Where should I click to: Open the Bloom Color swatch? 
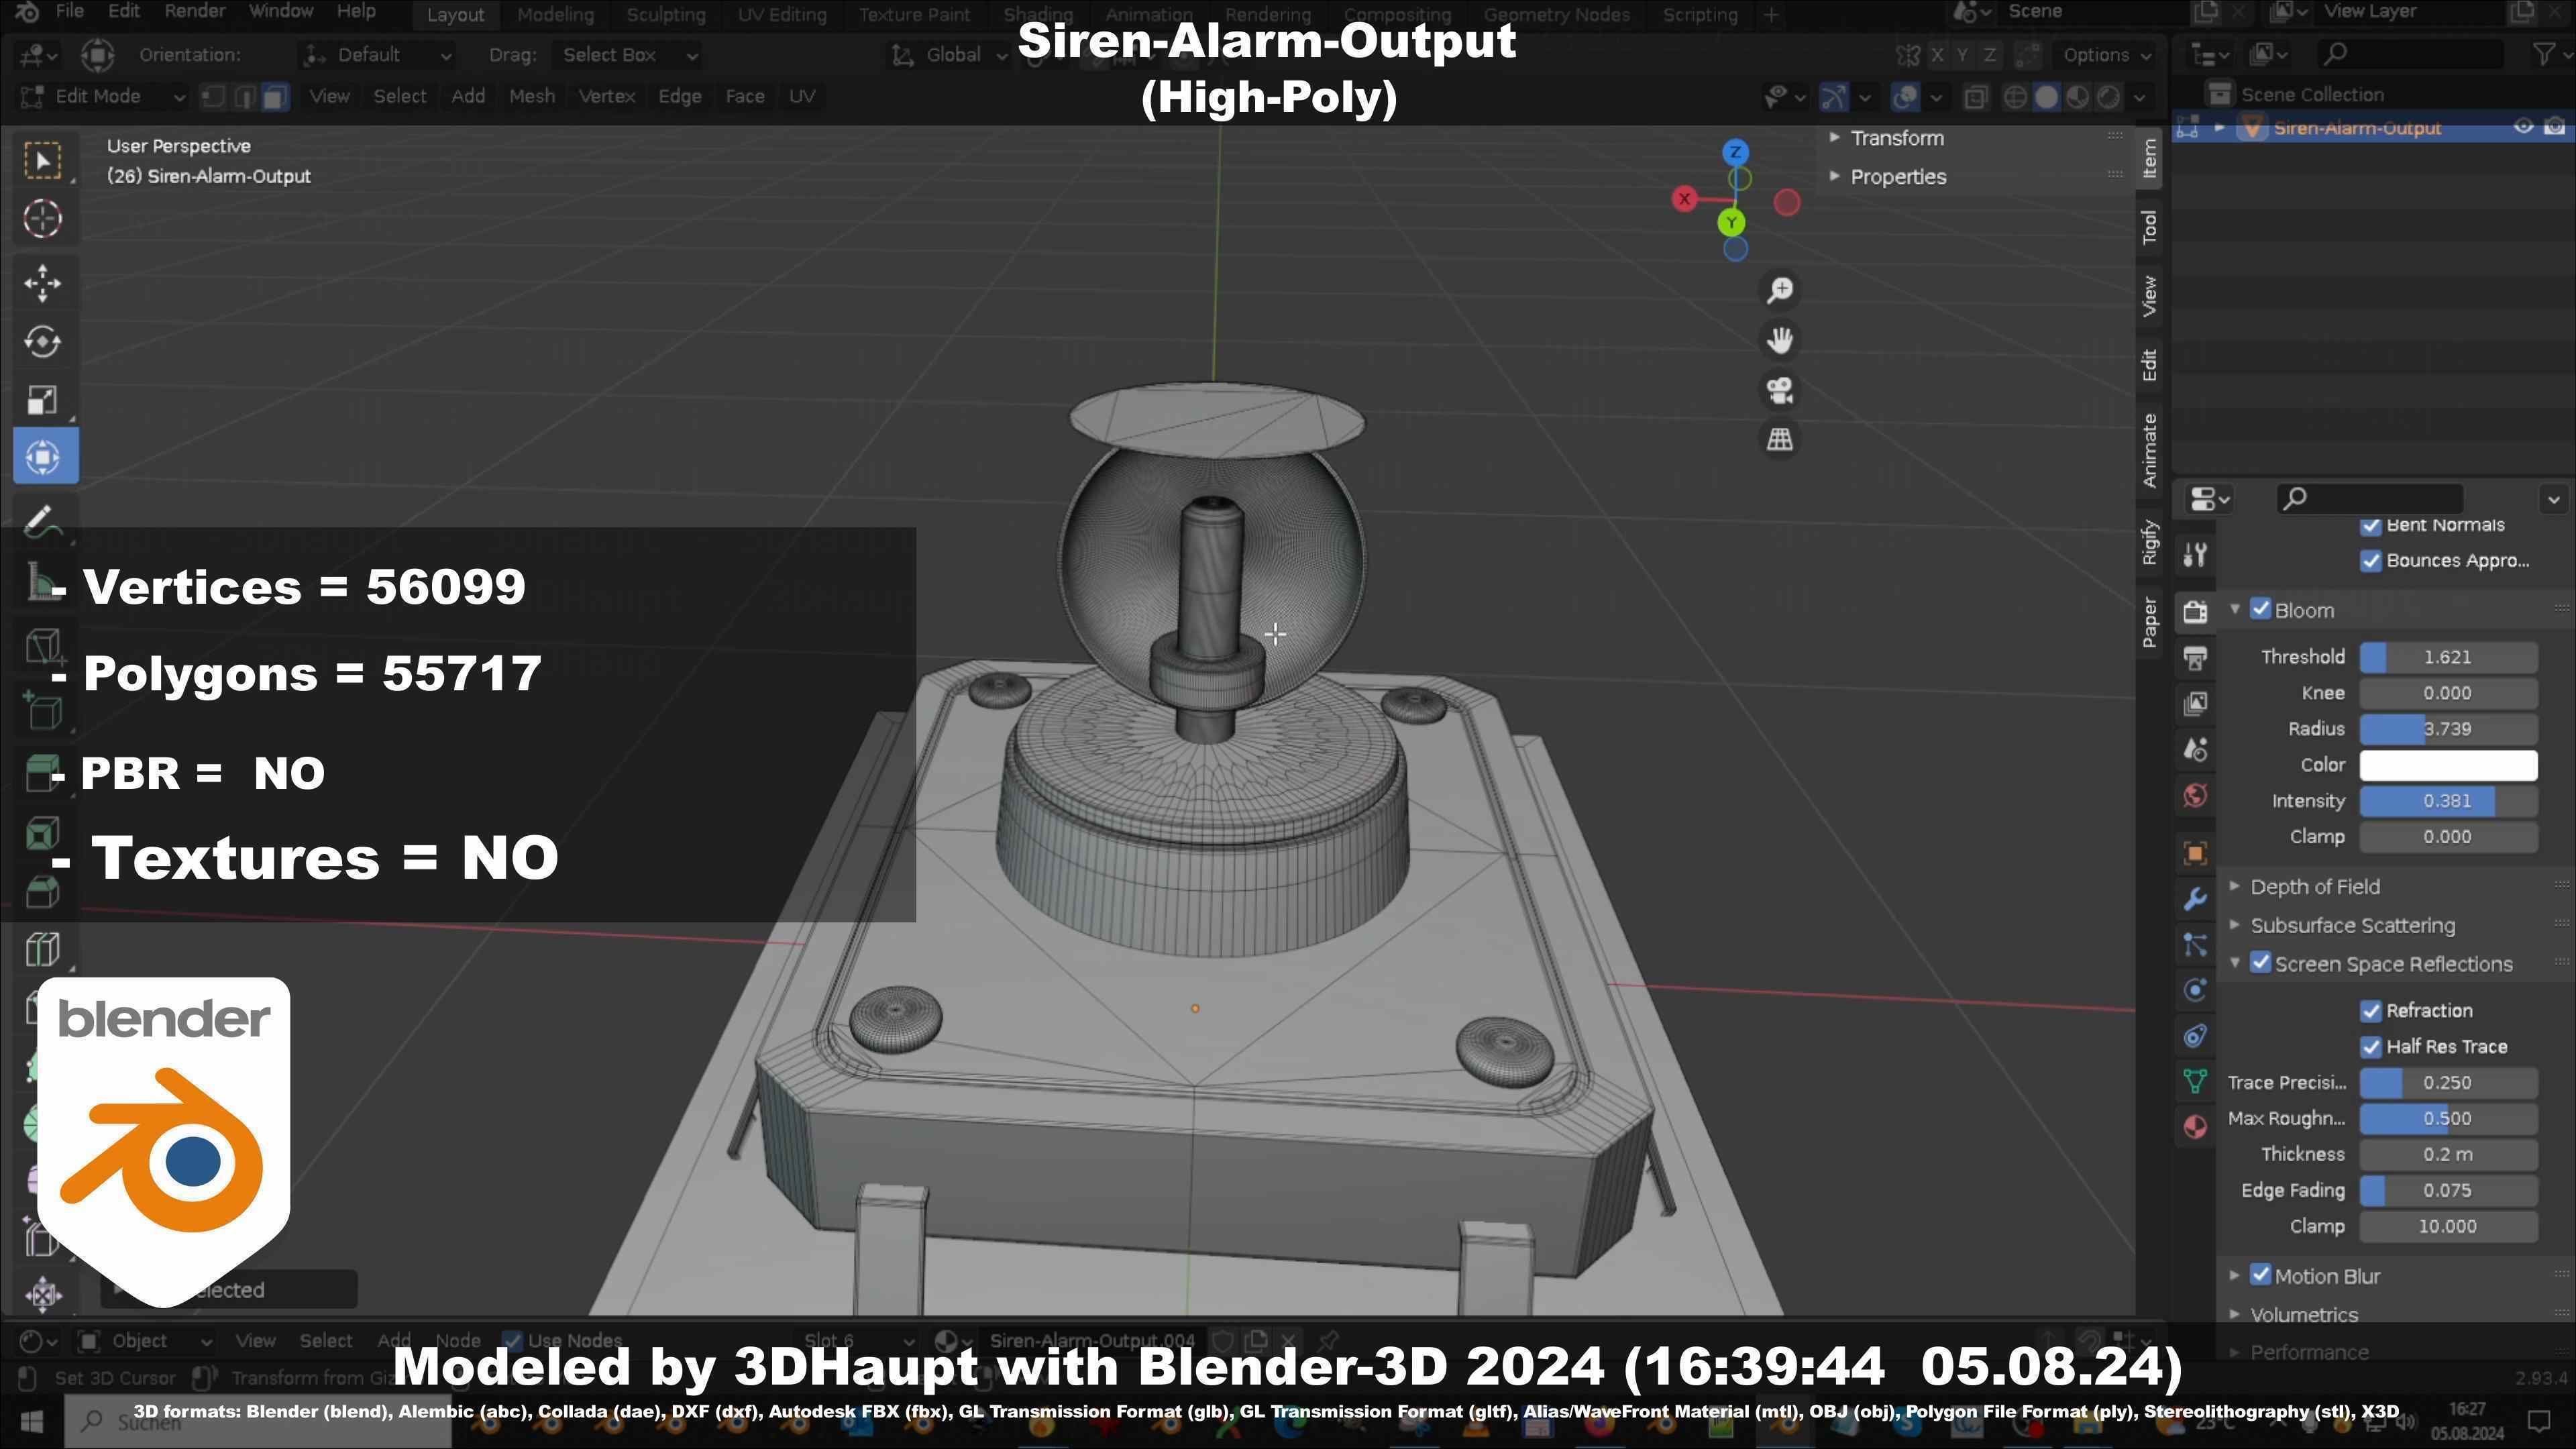tap(2448, 765)
